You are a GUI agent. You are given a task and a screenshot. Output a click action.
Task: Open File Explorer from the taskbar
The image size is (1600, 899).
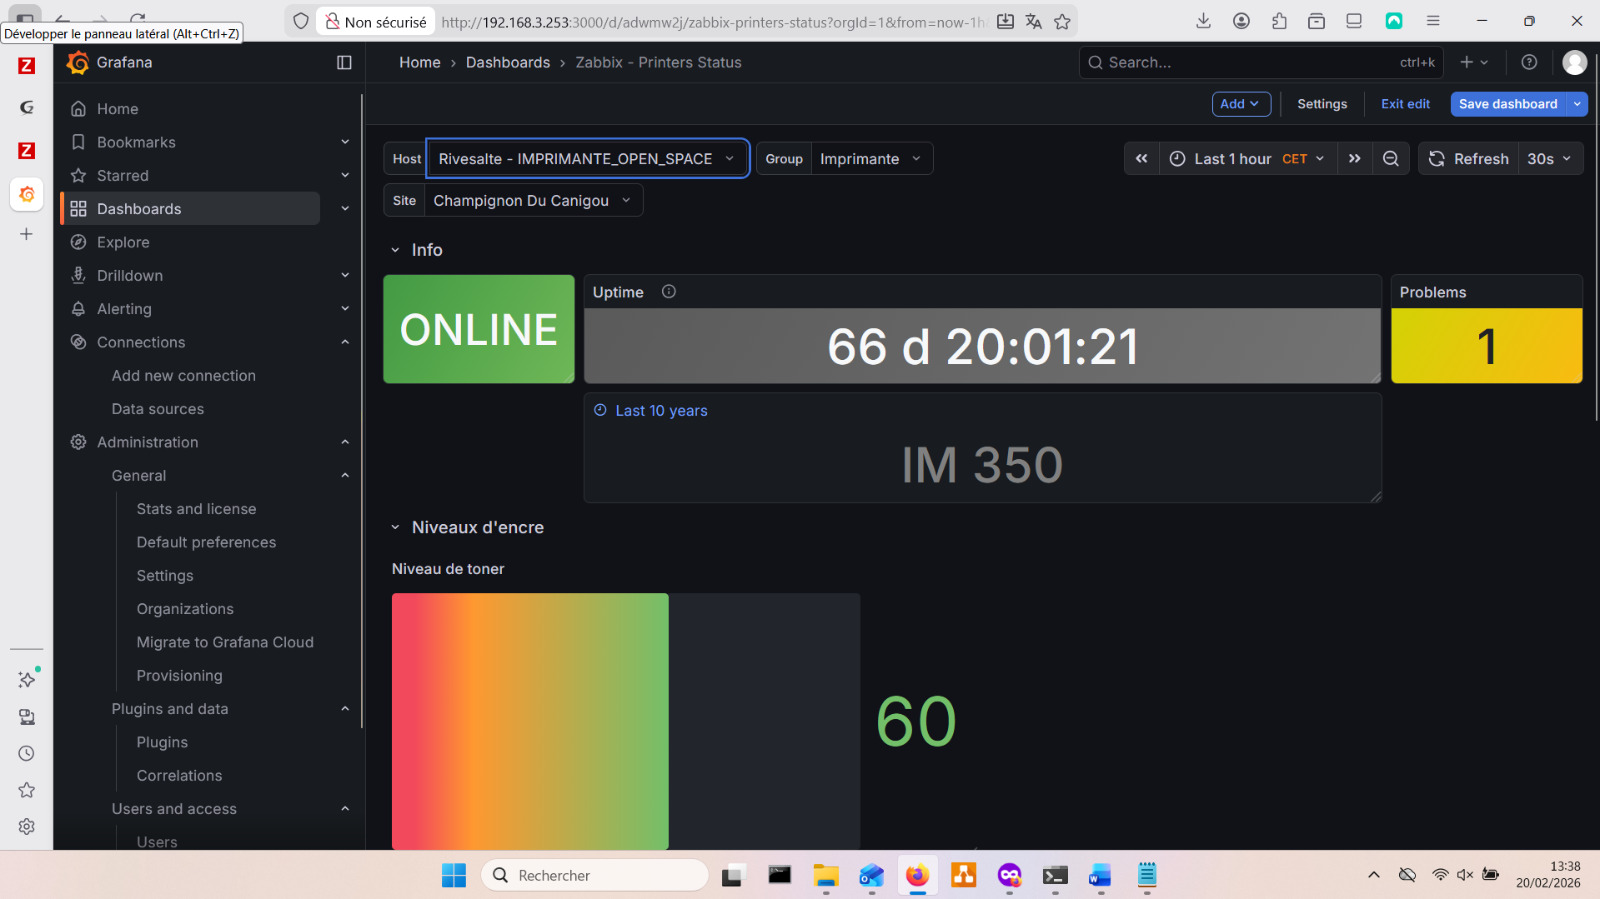[x=825, y=876]
